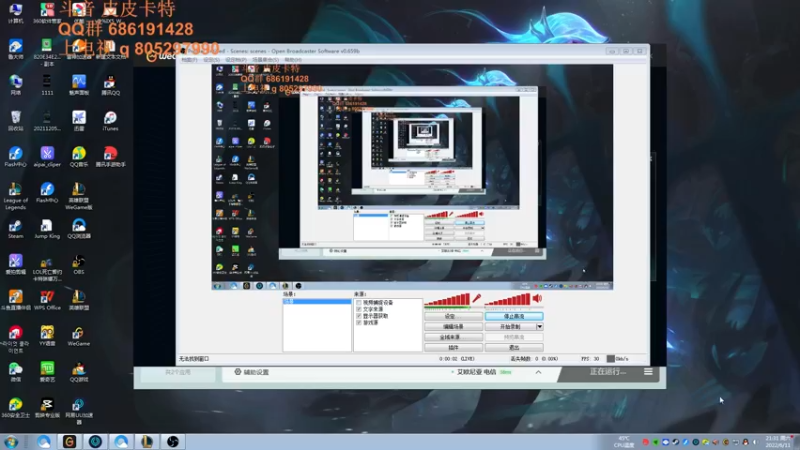The image size is (800, 450).
Task: Open the third OBS menu bar item
Action: (236, 60)
